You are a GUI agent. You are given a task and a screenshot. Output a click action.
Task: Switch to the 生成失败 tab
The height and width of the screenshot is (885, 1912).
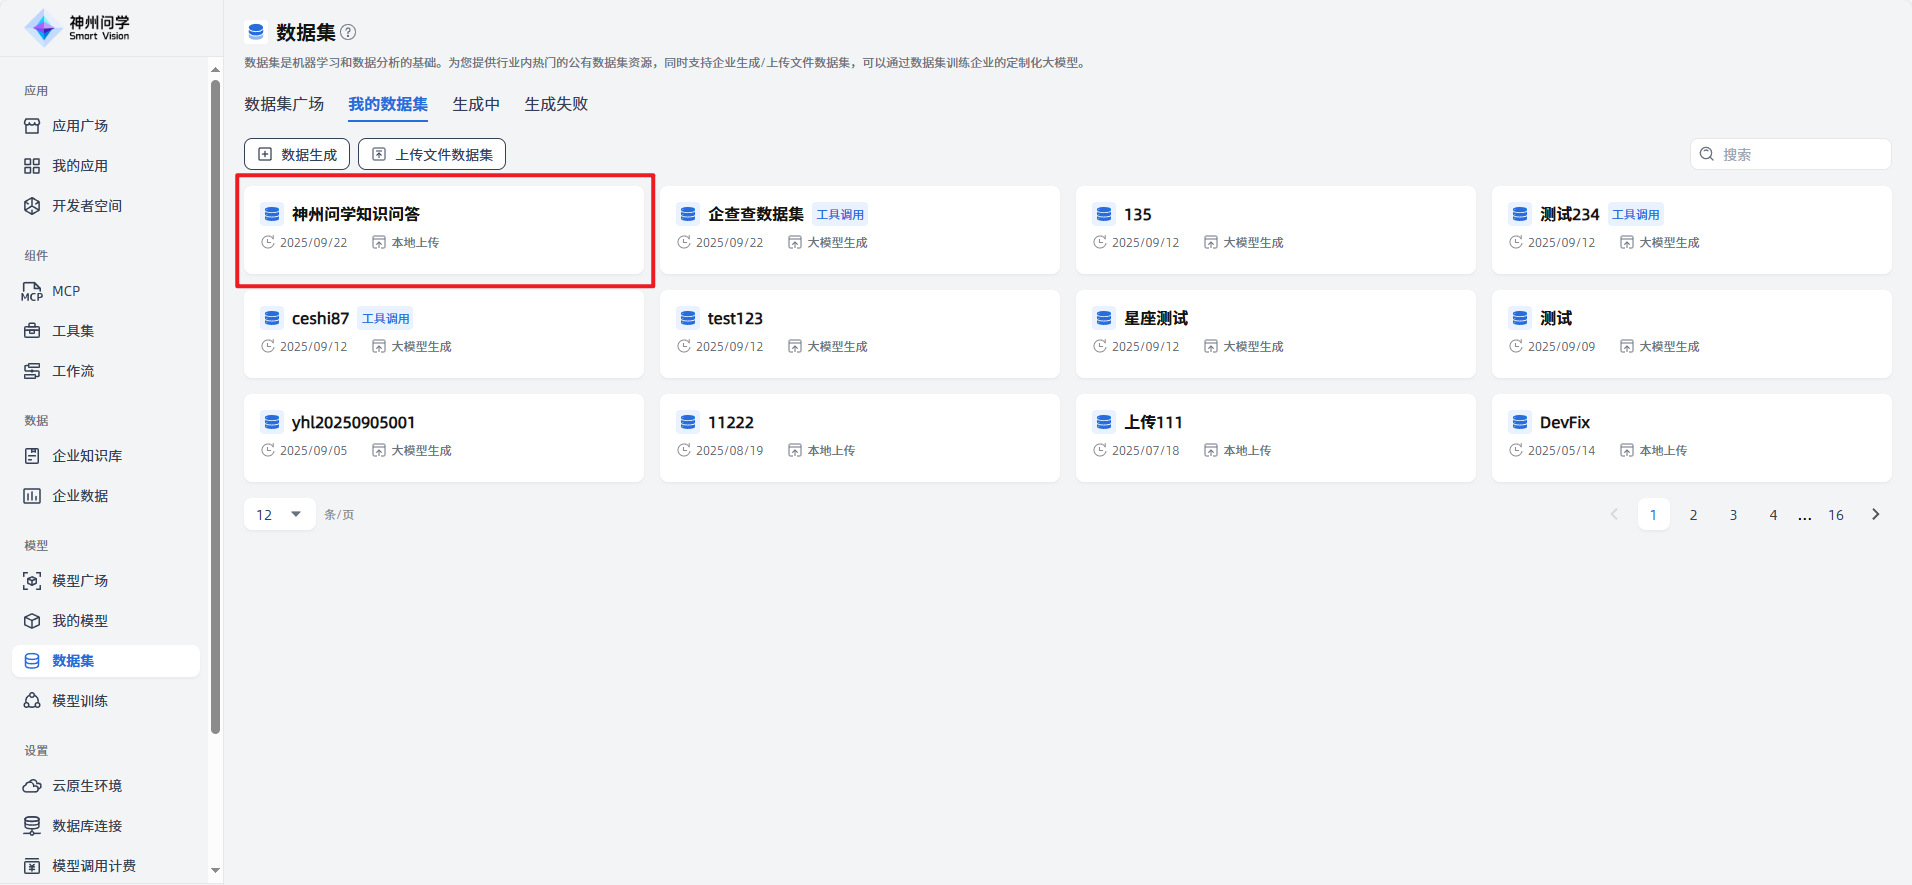pos(556,104)
